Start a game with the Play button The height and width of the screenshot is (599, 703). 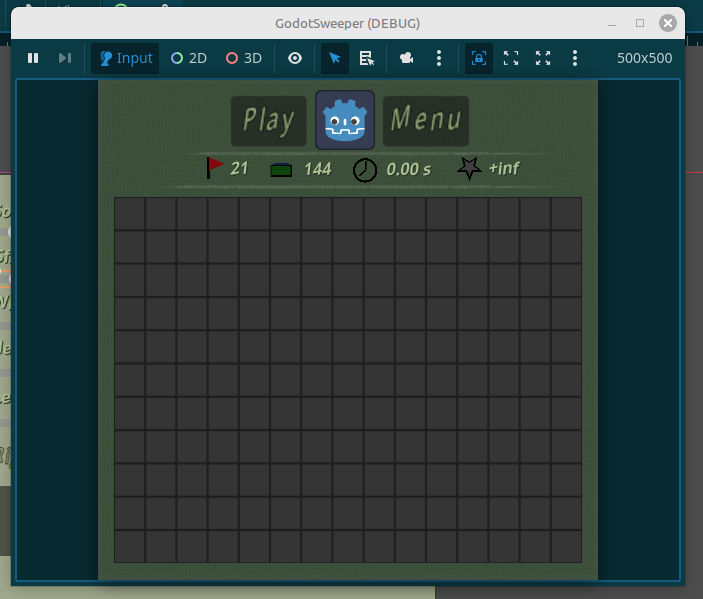[269, 121]
